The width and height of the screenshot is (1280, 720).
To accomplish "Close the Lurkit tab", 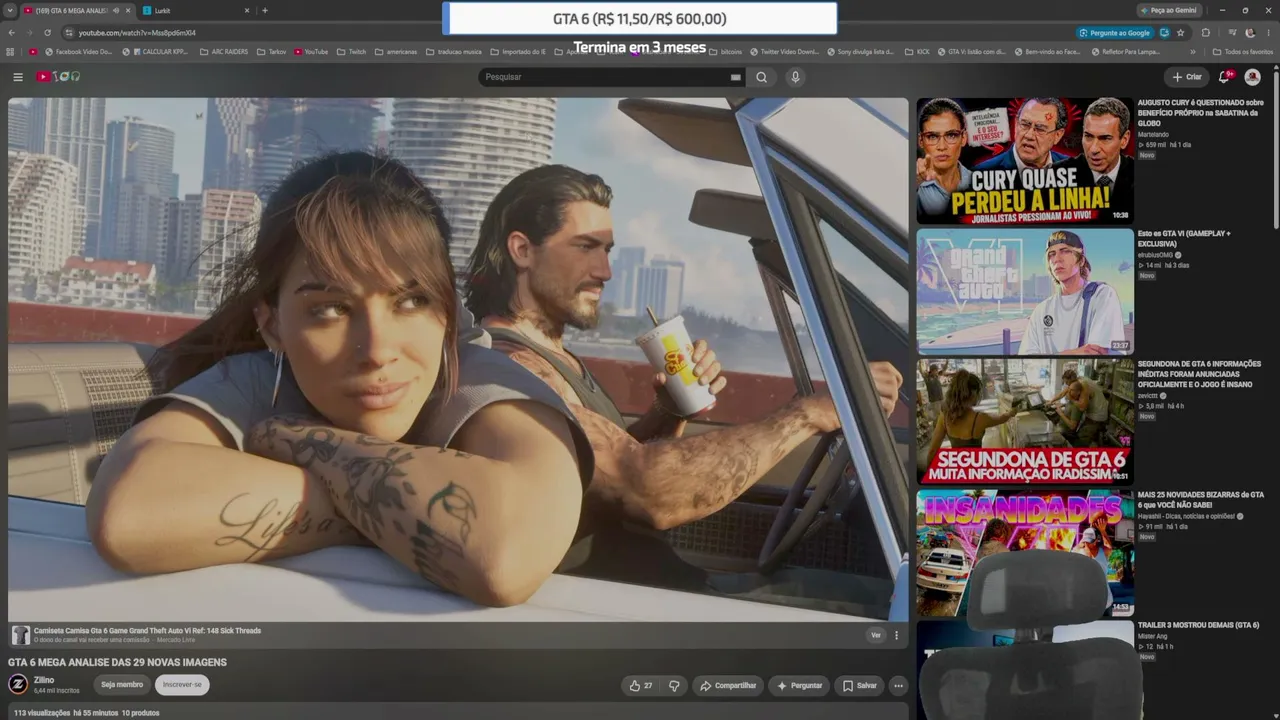I will click(x=246, y=10).
